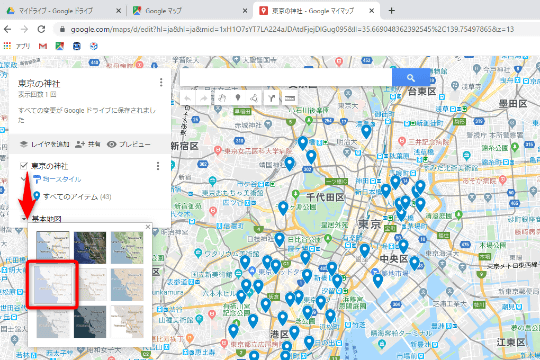
Task: Click the blue pin near 台東区
Action: point(366,131)
